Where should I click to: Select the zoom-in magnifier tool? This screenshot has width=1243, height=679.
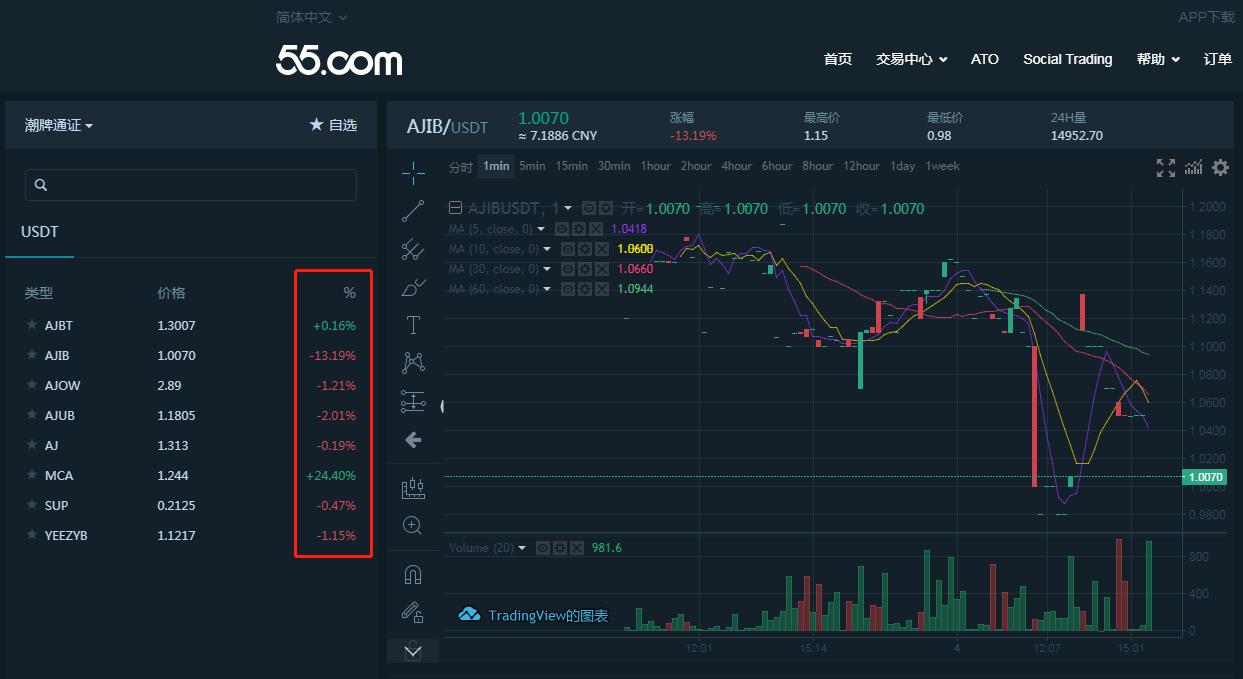[x=412, y=524]
